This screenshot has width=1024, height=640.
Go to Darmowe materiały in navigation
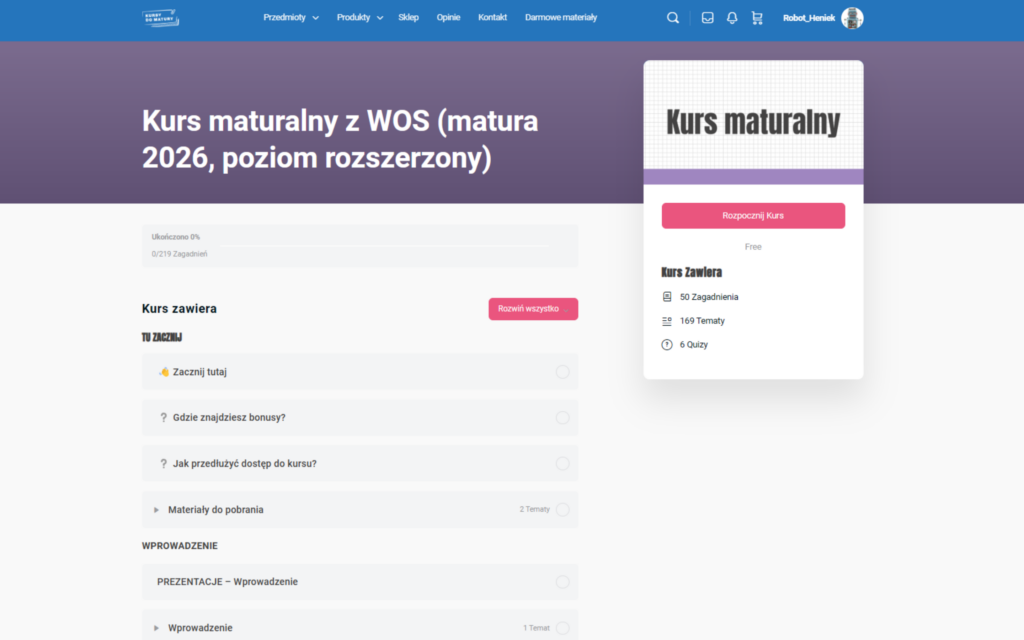[561, 18]
